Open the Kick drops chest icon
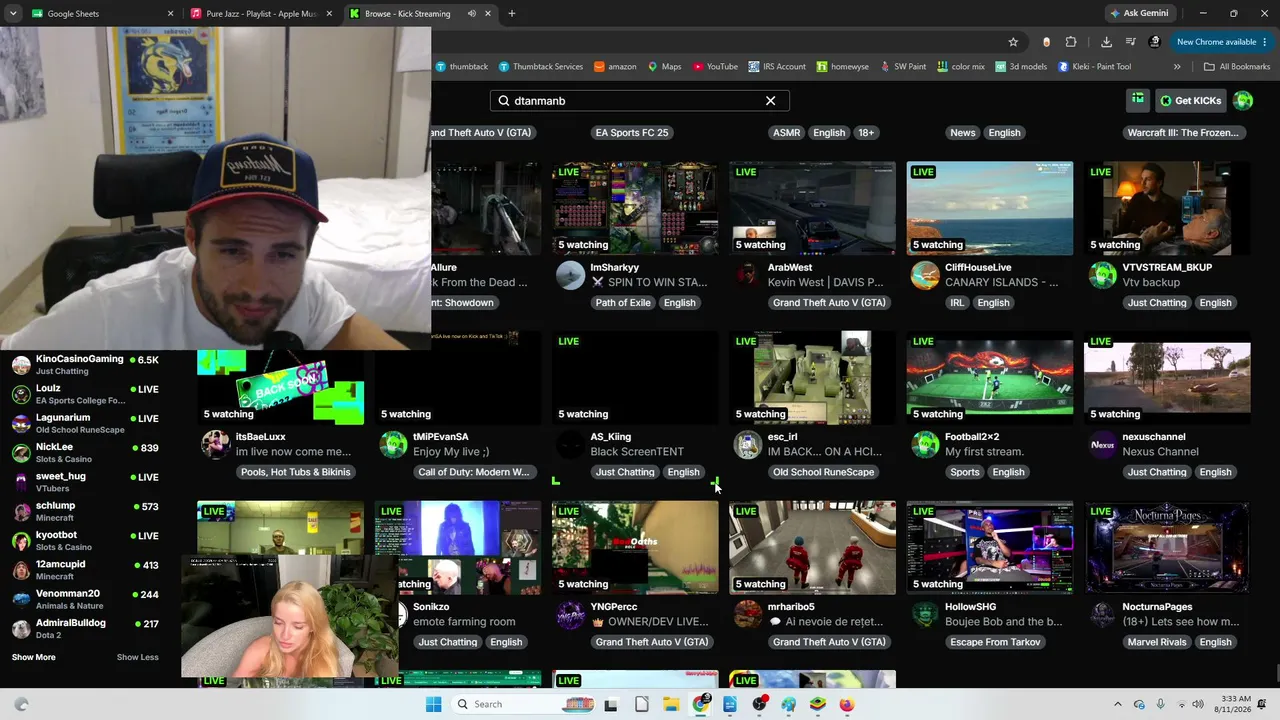Screen dimensions: 1280x720 coord(1138,100)
